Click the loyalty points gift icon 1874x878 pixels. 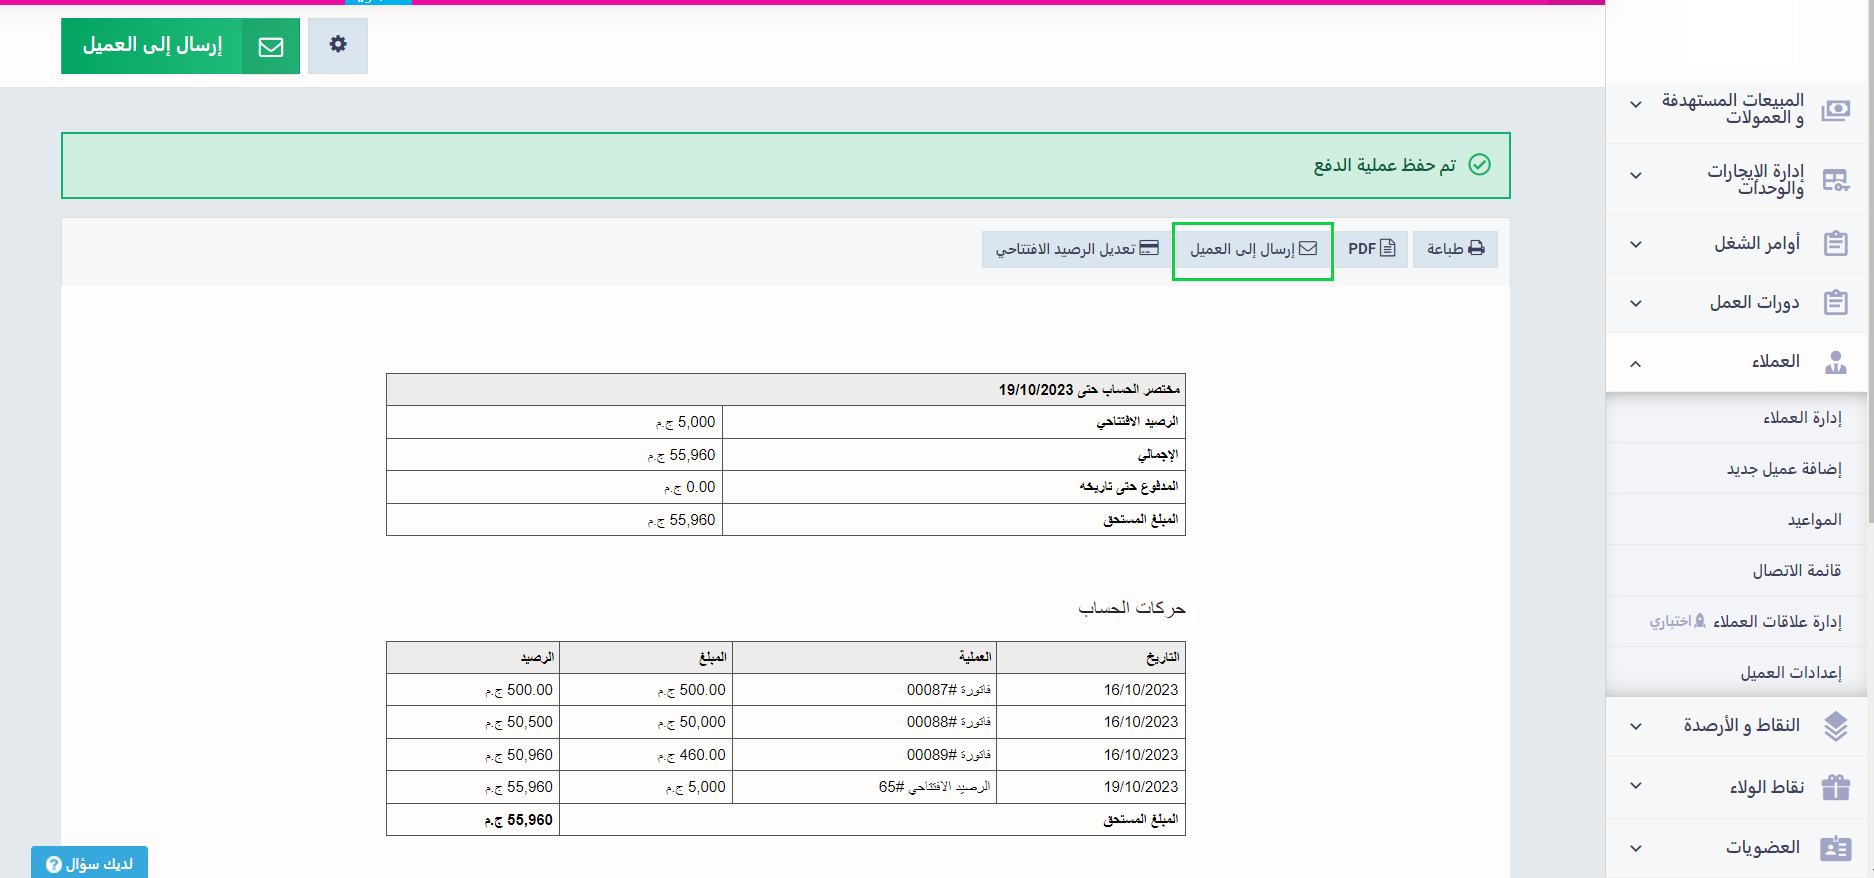pos(1835,787)
